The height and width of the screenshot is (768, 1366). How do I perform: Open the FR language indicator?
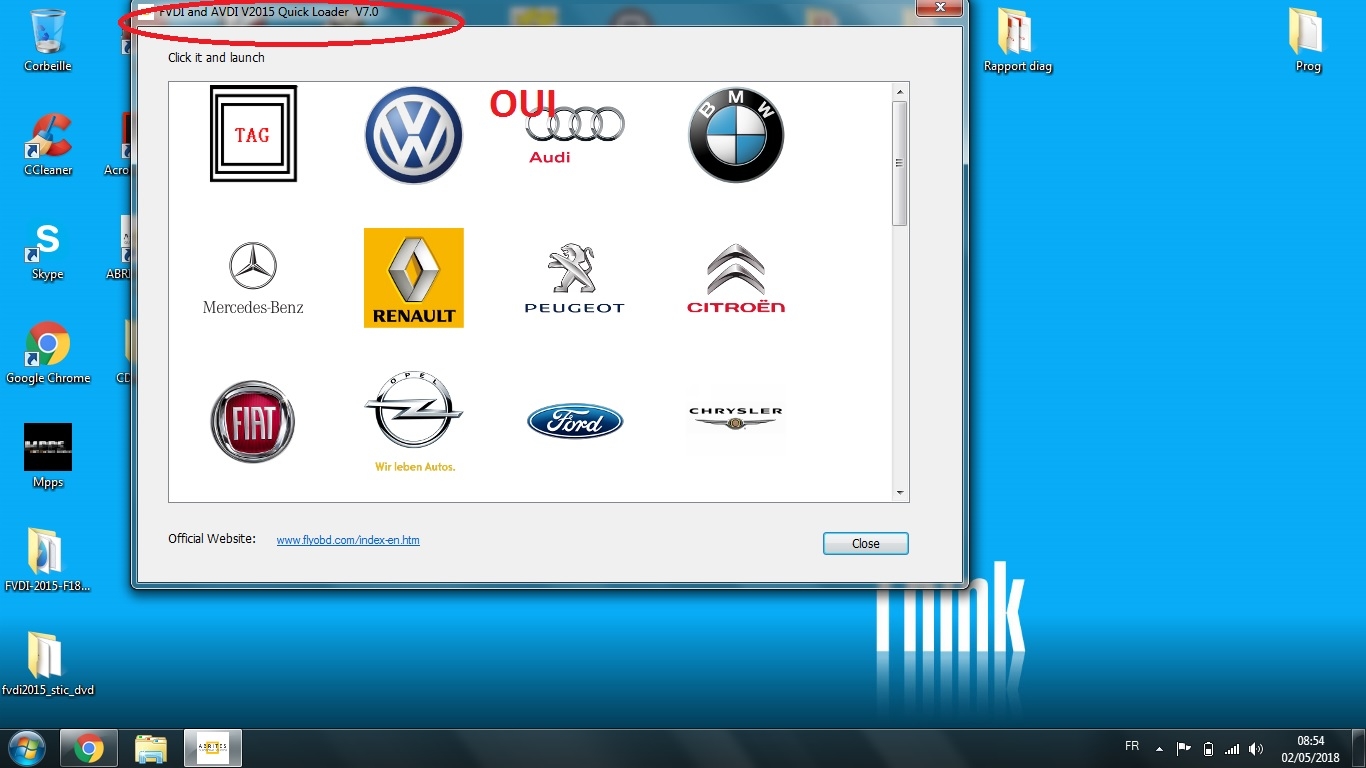[1132, 747]
